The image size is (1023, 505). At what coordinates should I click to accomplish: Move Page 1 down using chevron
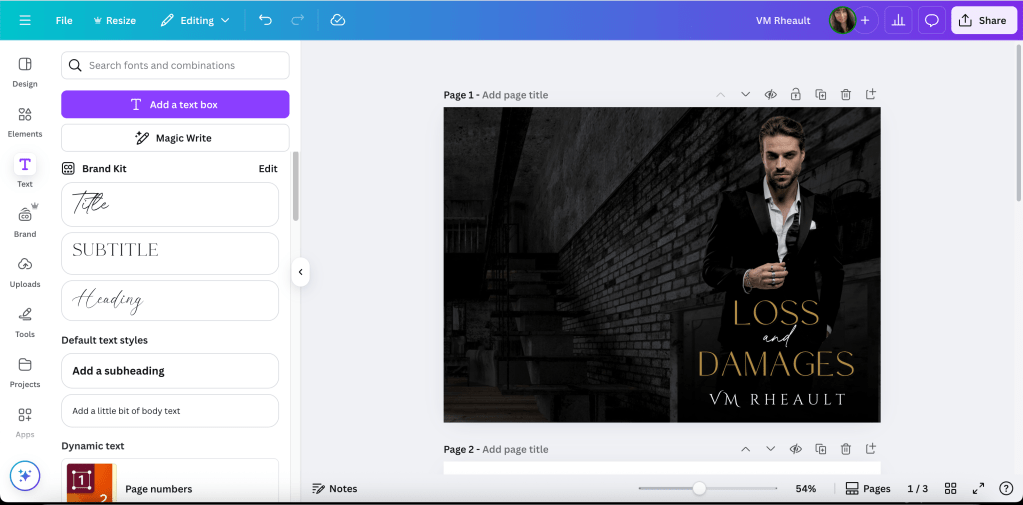[745, 95]
